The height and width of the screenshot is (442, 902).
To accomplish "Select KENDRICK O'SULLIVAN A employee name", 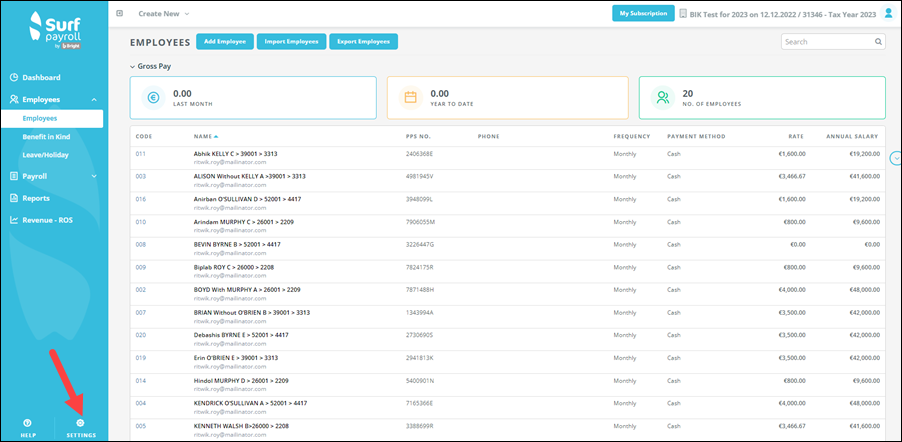I will pos(249,403).
